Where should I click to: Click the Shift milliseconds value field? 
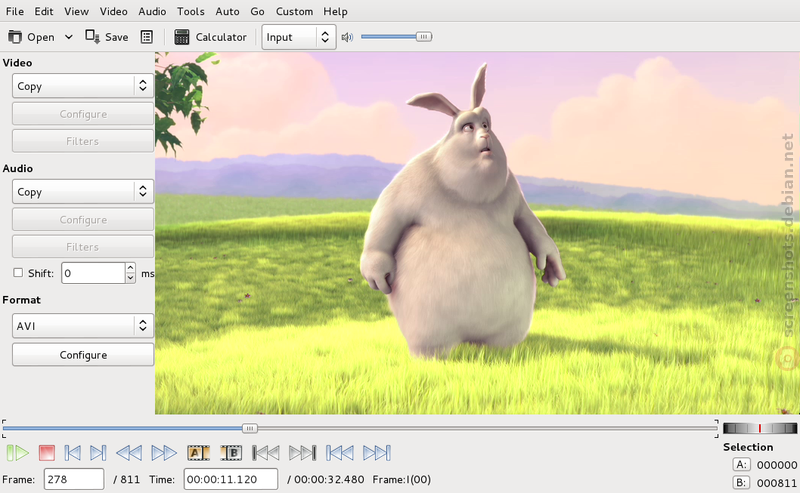93,273
